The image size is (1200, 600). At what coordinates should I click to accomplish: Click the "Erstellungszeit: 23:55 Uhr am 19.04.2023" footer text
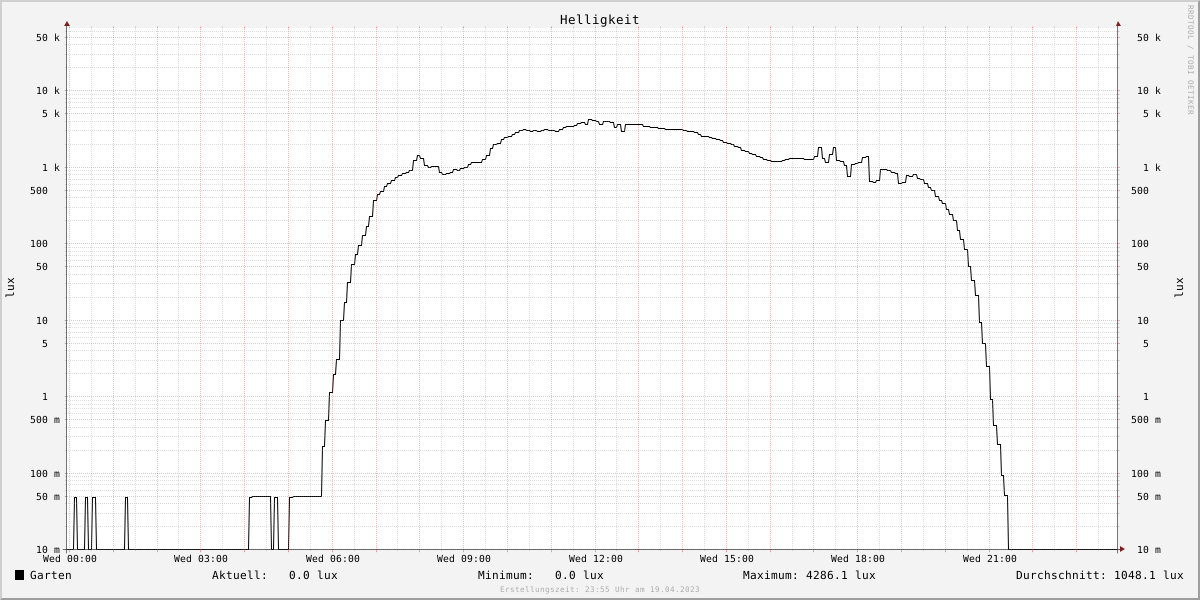point(600,590)
